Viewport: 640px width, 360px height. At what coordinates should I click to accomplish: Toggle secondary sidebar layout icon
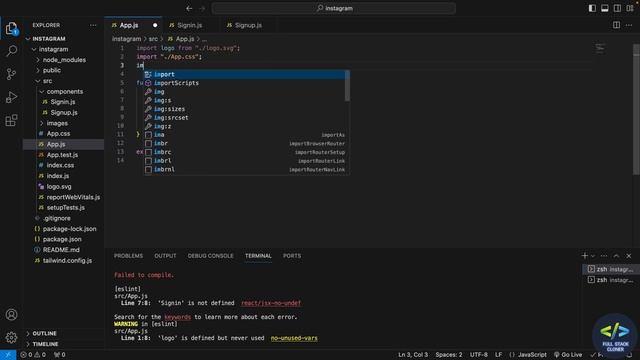click(x=618, y=8)
